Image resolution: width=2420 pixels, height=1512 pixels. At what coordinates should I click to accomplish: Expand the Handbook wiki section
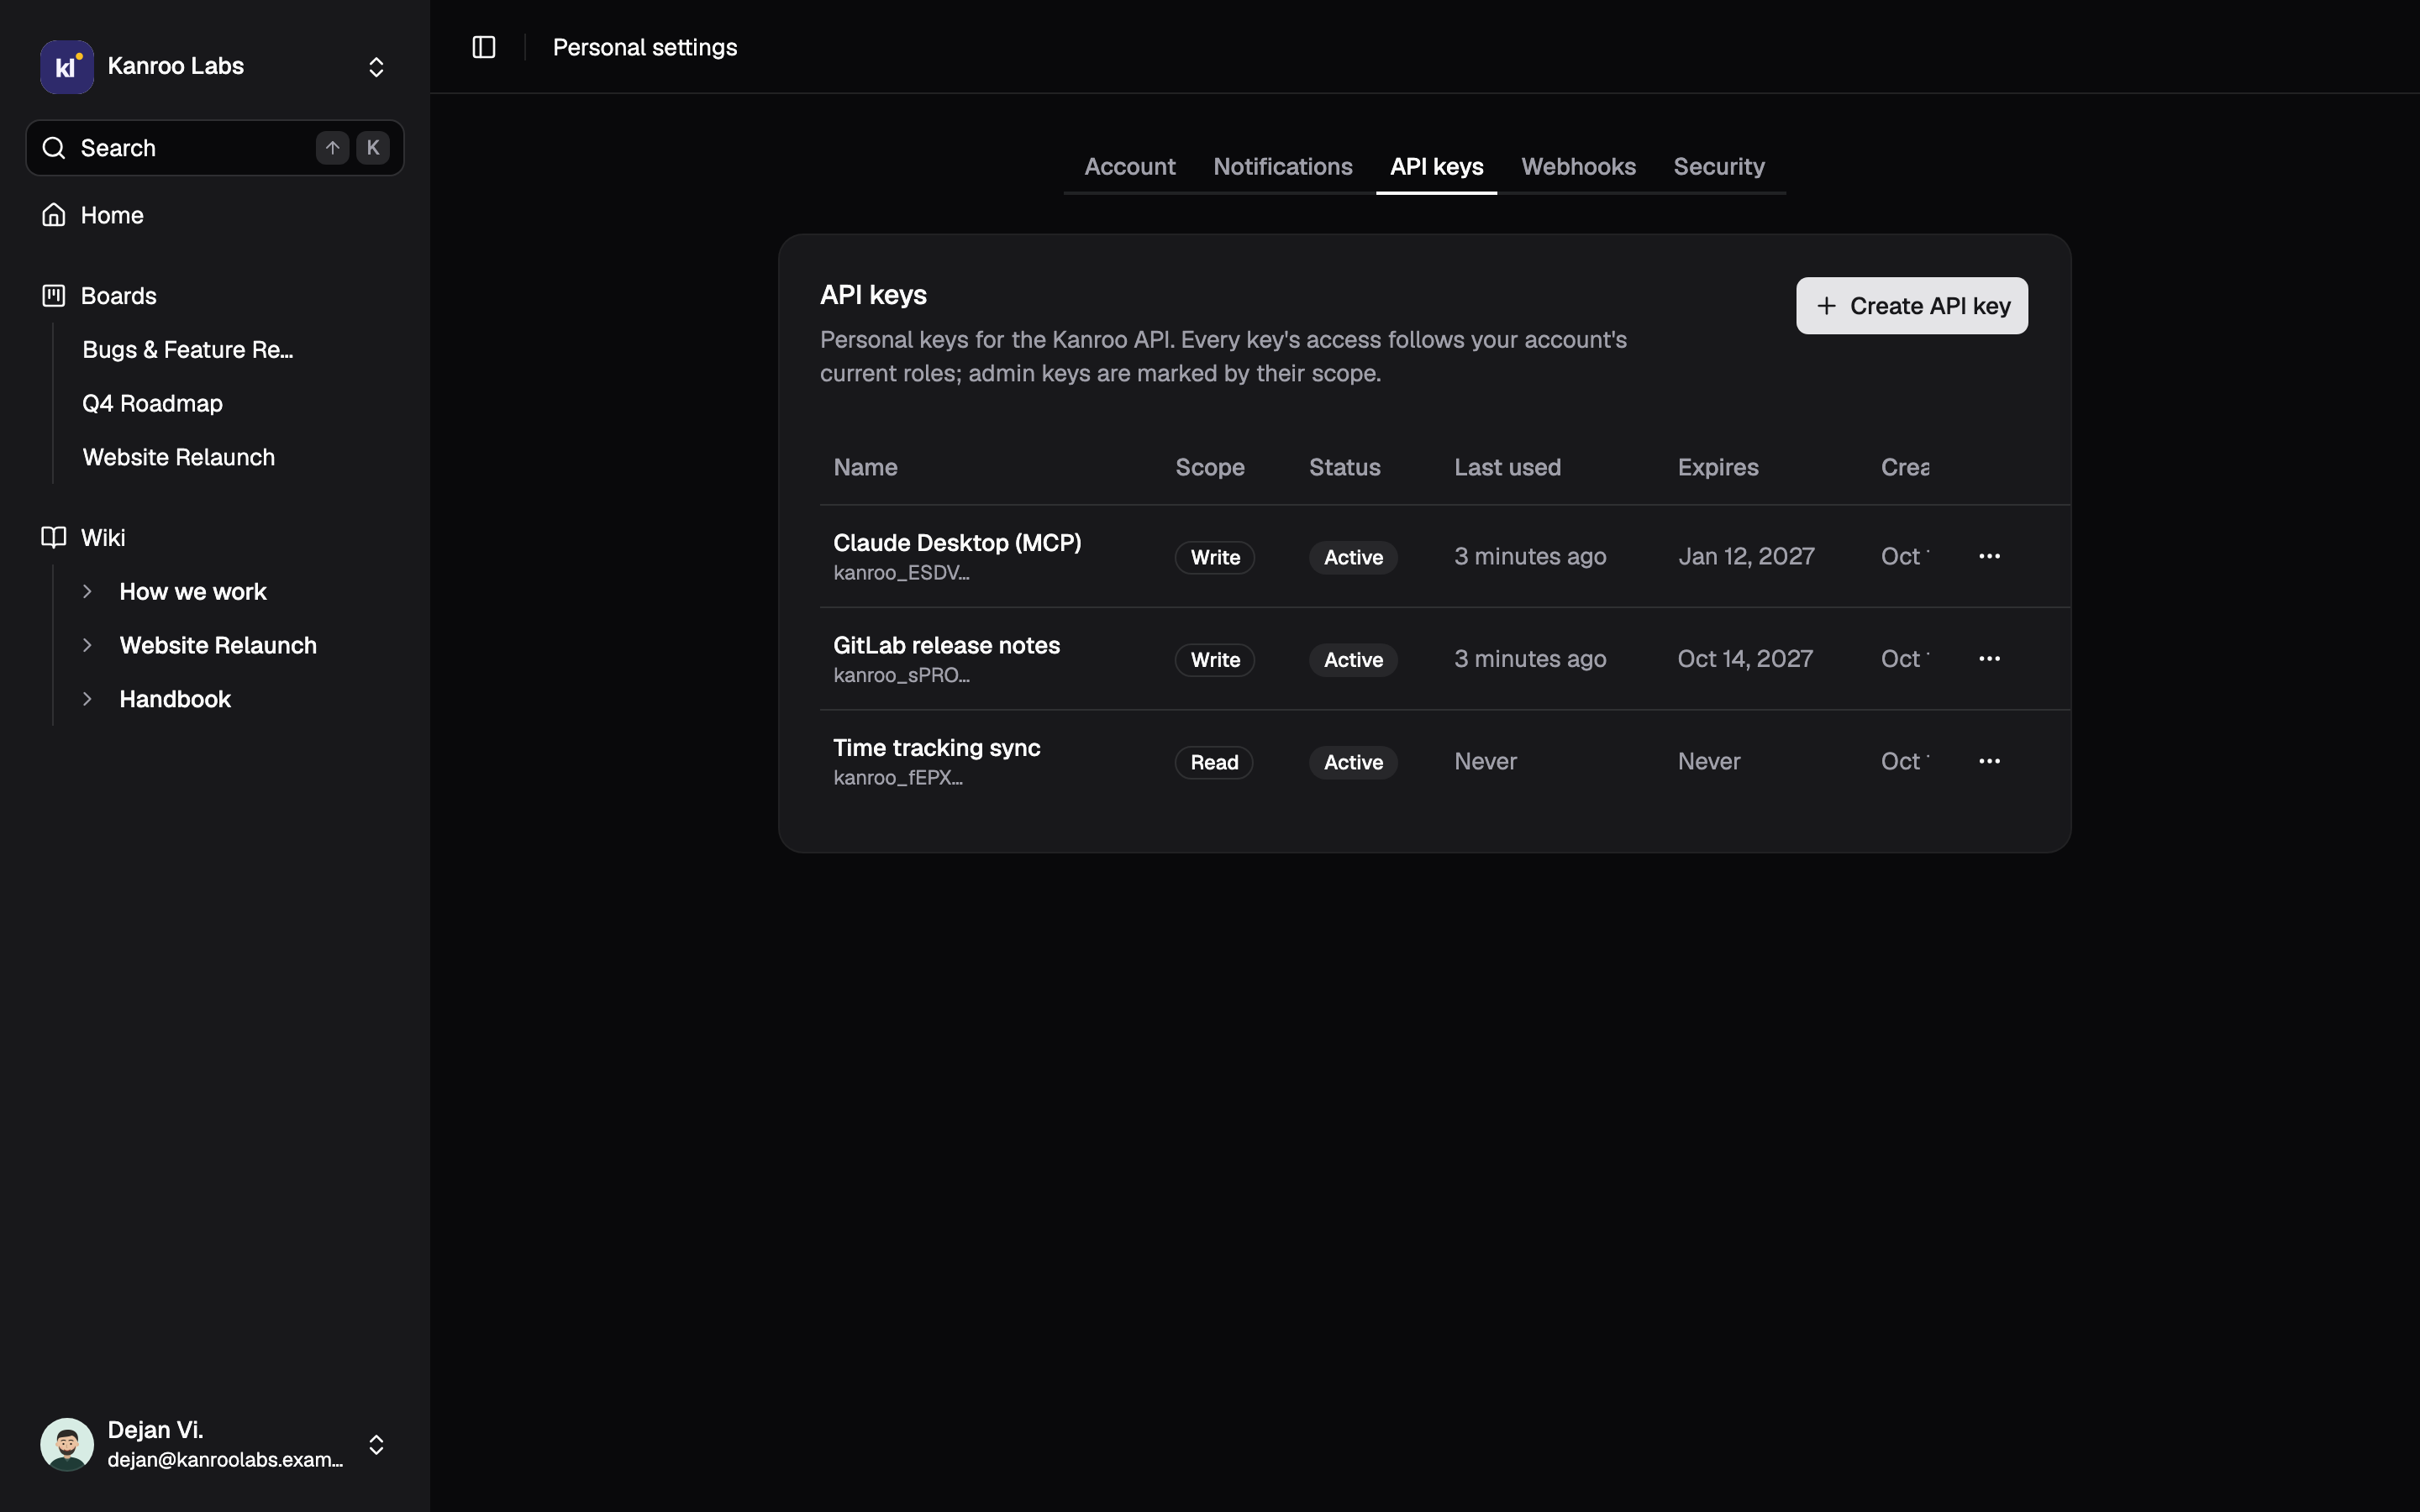[87, 699]
